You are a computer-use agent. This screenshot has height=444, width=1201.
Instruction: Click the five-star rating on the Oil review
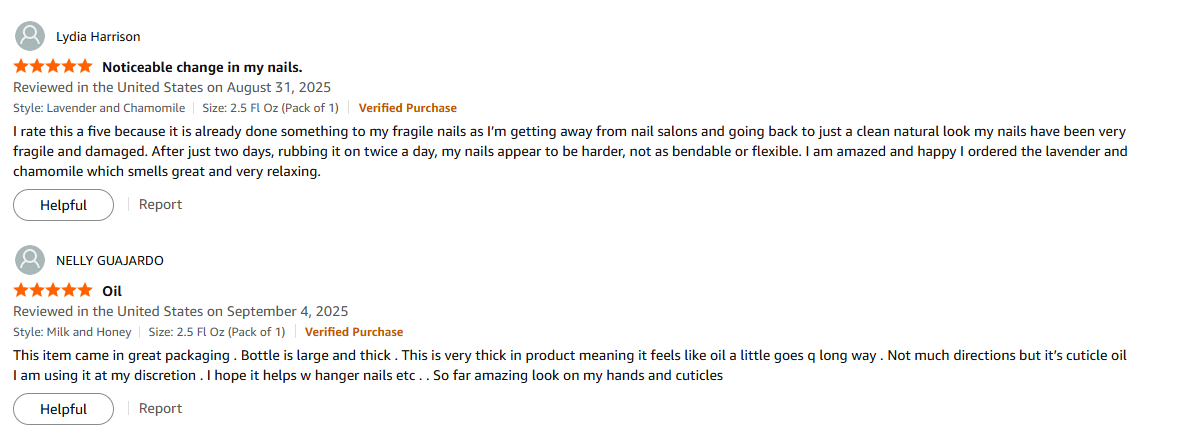click(x=53, y=291)
